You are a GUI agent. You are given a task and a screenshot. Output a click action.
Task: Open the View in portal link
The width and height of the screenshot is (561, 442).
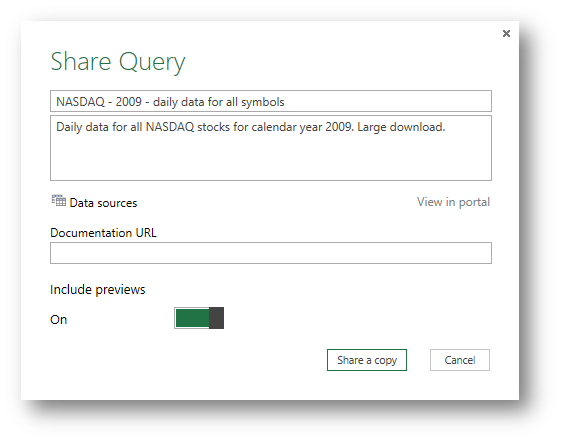(453, 202)
